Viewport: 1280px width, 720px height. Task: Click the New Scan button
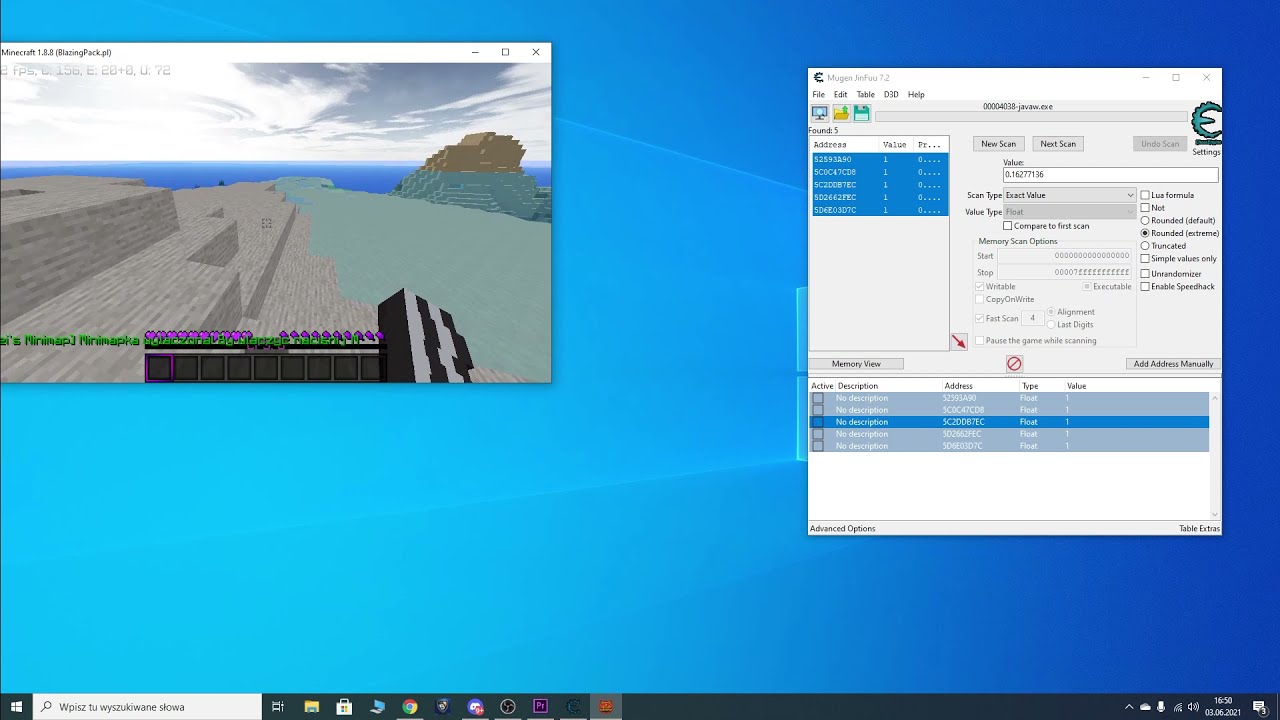[998, 144]
